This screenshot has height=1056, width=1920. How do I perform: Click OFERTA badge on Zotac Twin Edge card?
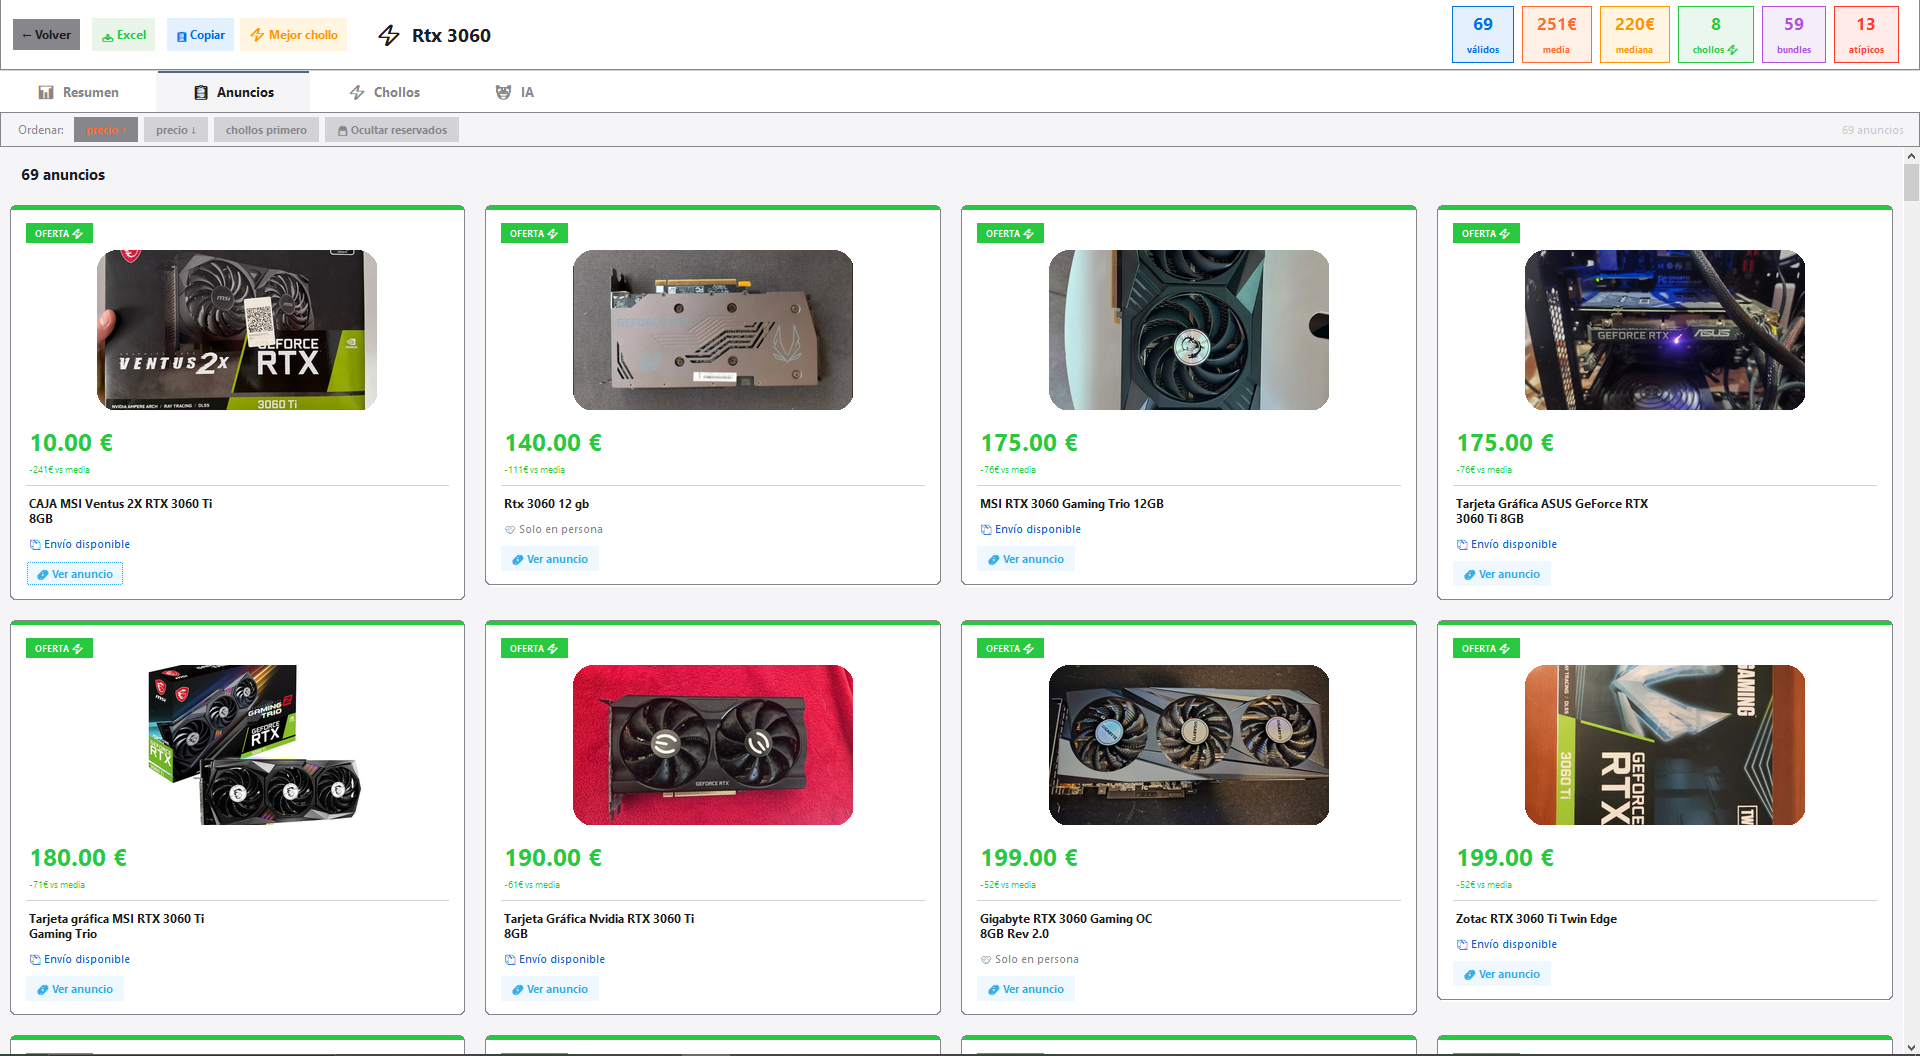1486,649
